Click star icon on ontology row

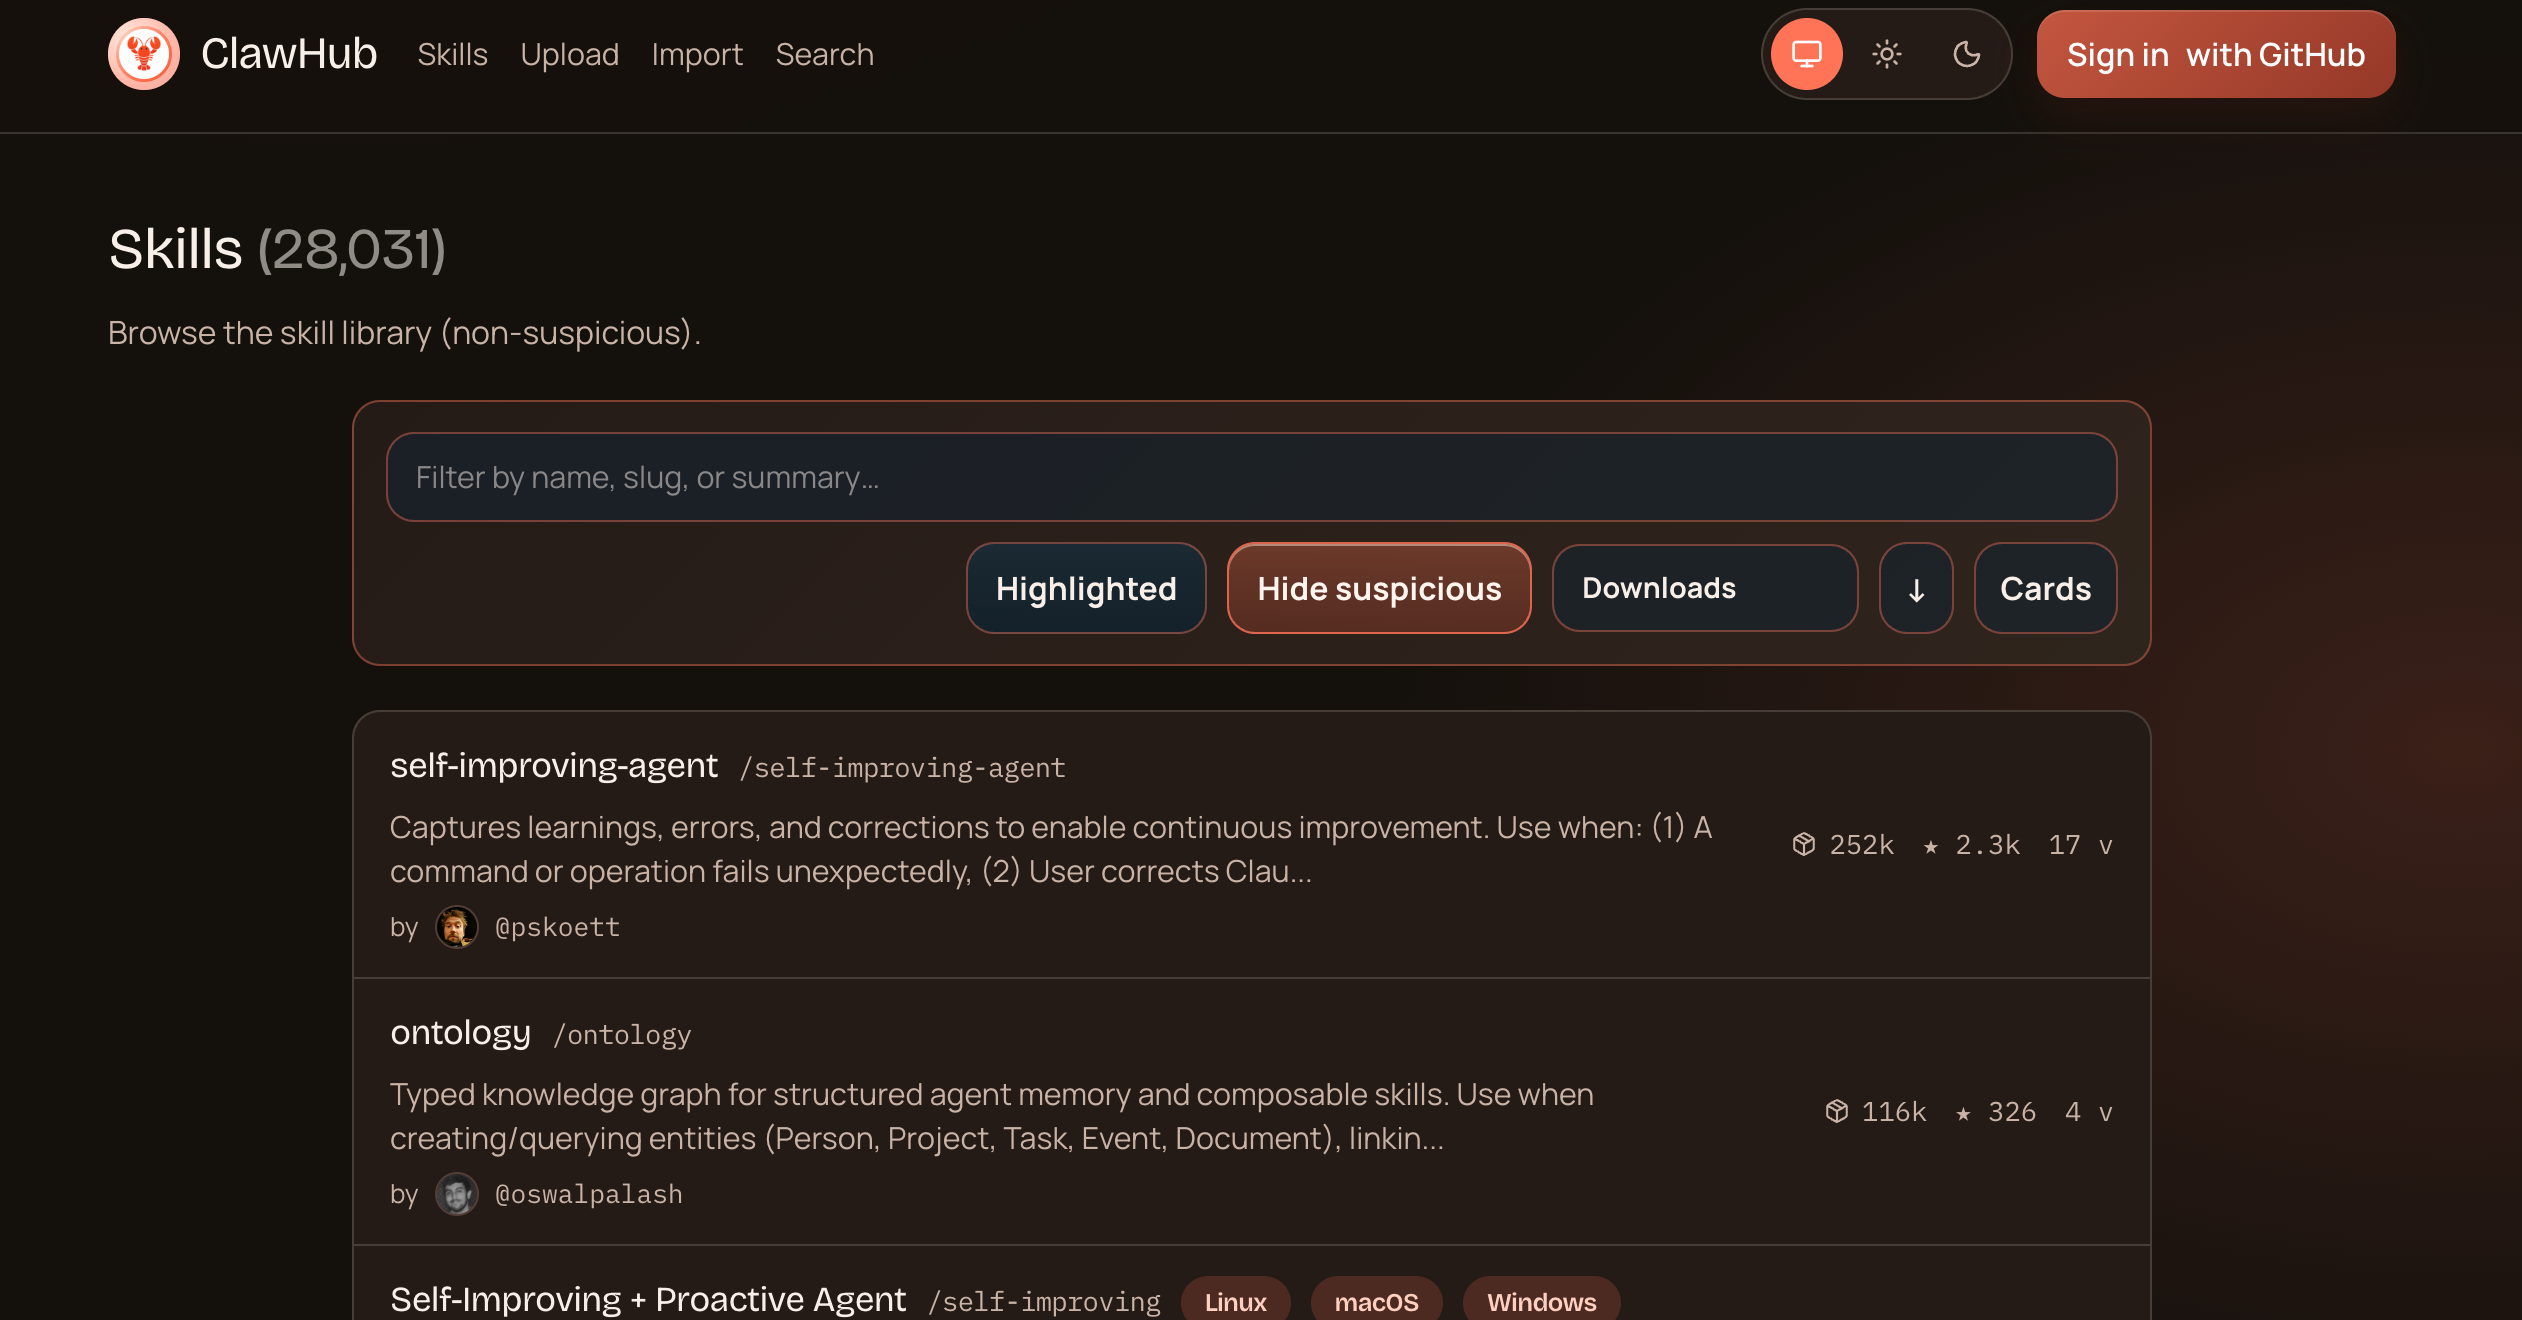click(x=1963, y=1113)
